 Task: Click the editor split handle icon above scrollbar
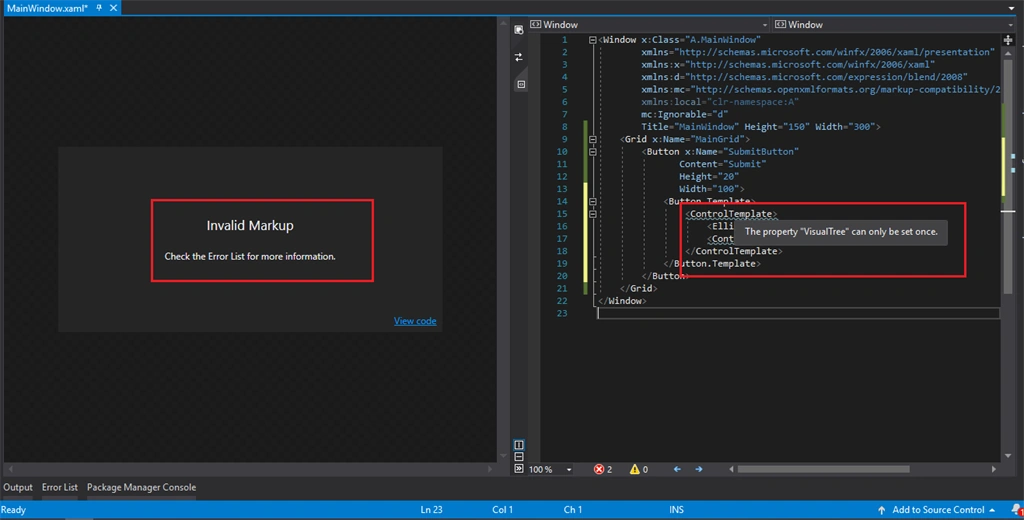[x=1008, y=40]
